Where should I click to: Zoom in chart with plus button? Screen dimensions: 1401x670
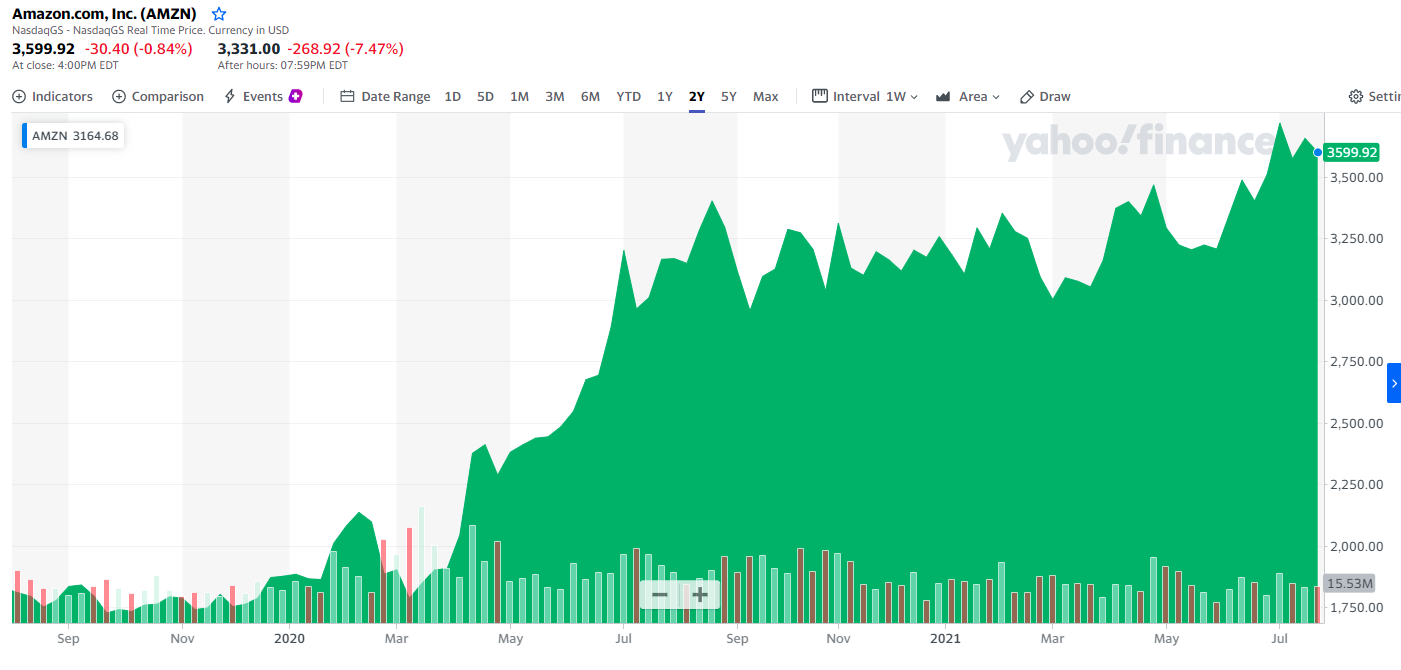click(699, 595)
